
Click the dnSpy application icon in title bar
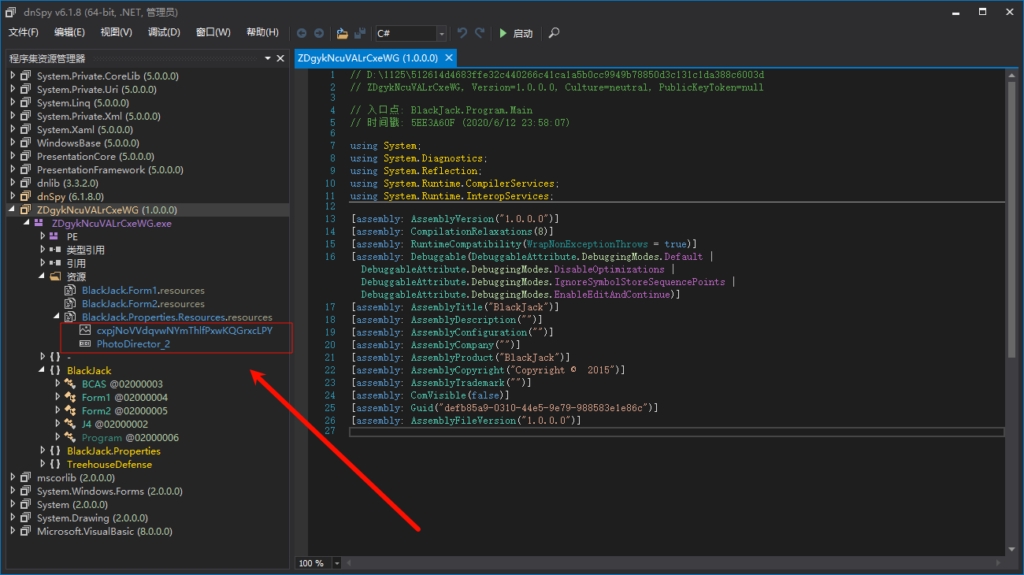11,12
